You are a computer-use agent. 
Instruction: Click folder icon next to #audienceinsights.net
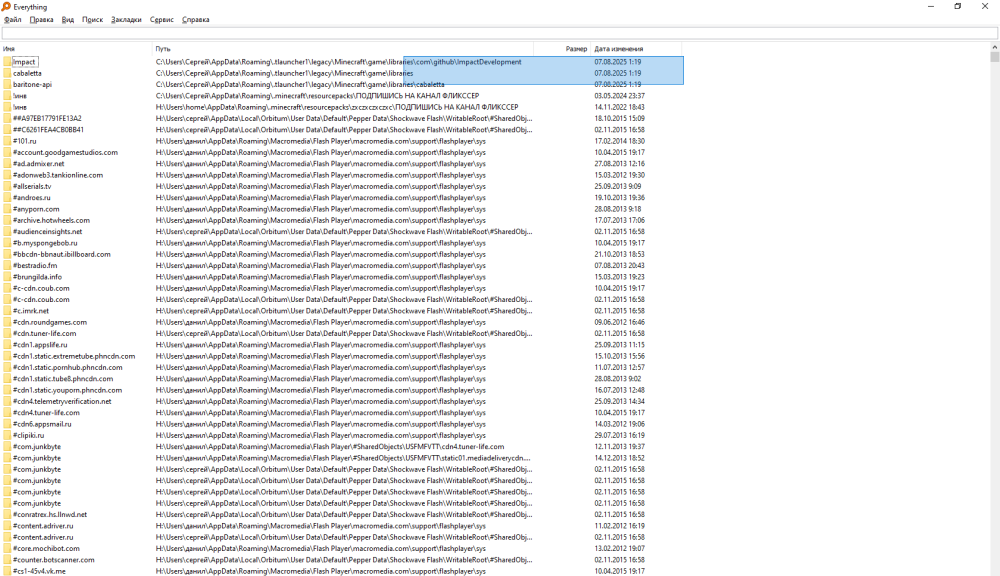pos(7,232)
